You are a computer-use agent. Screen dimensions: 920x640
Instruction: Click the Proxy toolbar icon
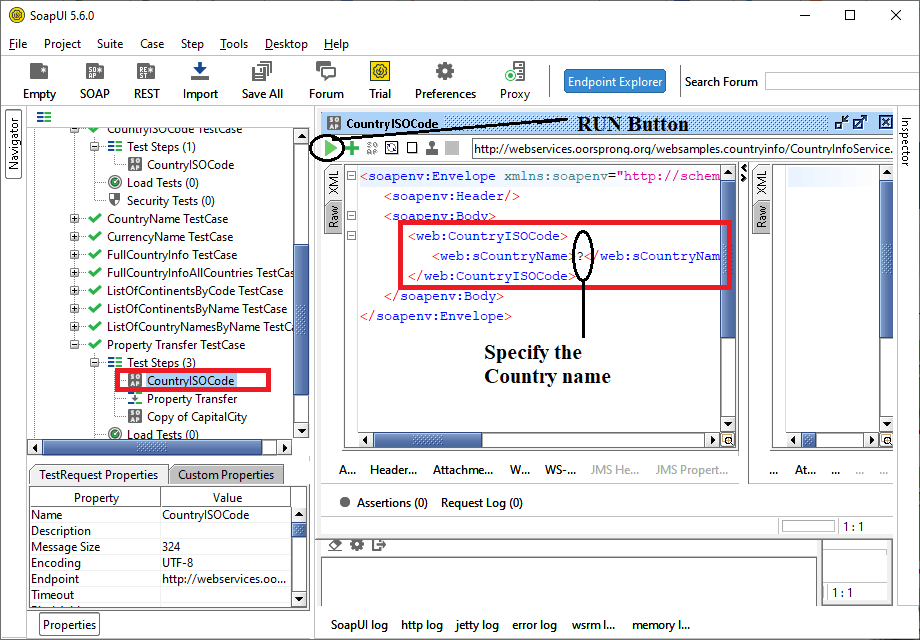pyautogui.click(x=515, y=81)
